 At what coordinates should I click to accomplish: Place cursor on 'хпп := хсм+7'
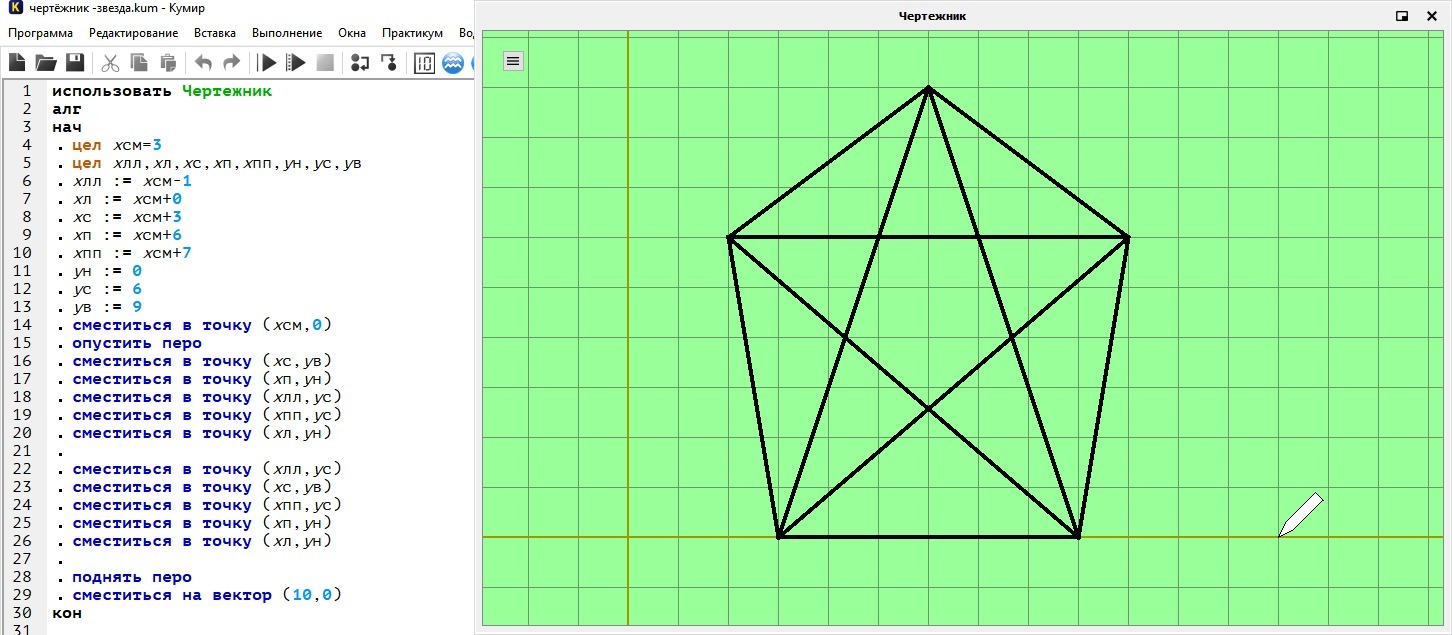tap(131, 253)
